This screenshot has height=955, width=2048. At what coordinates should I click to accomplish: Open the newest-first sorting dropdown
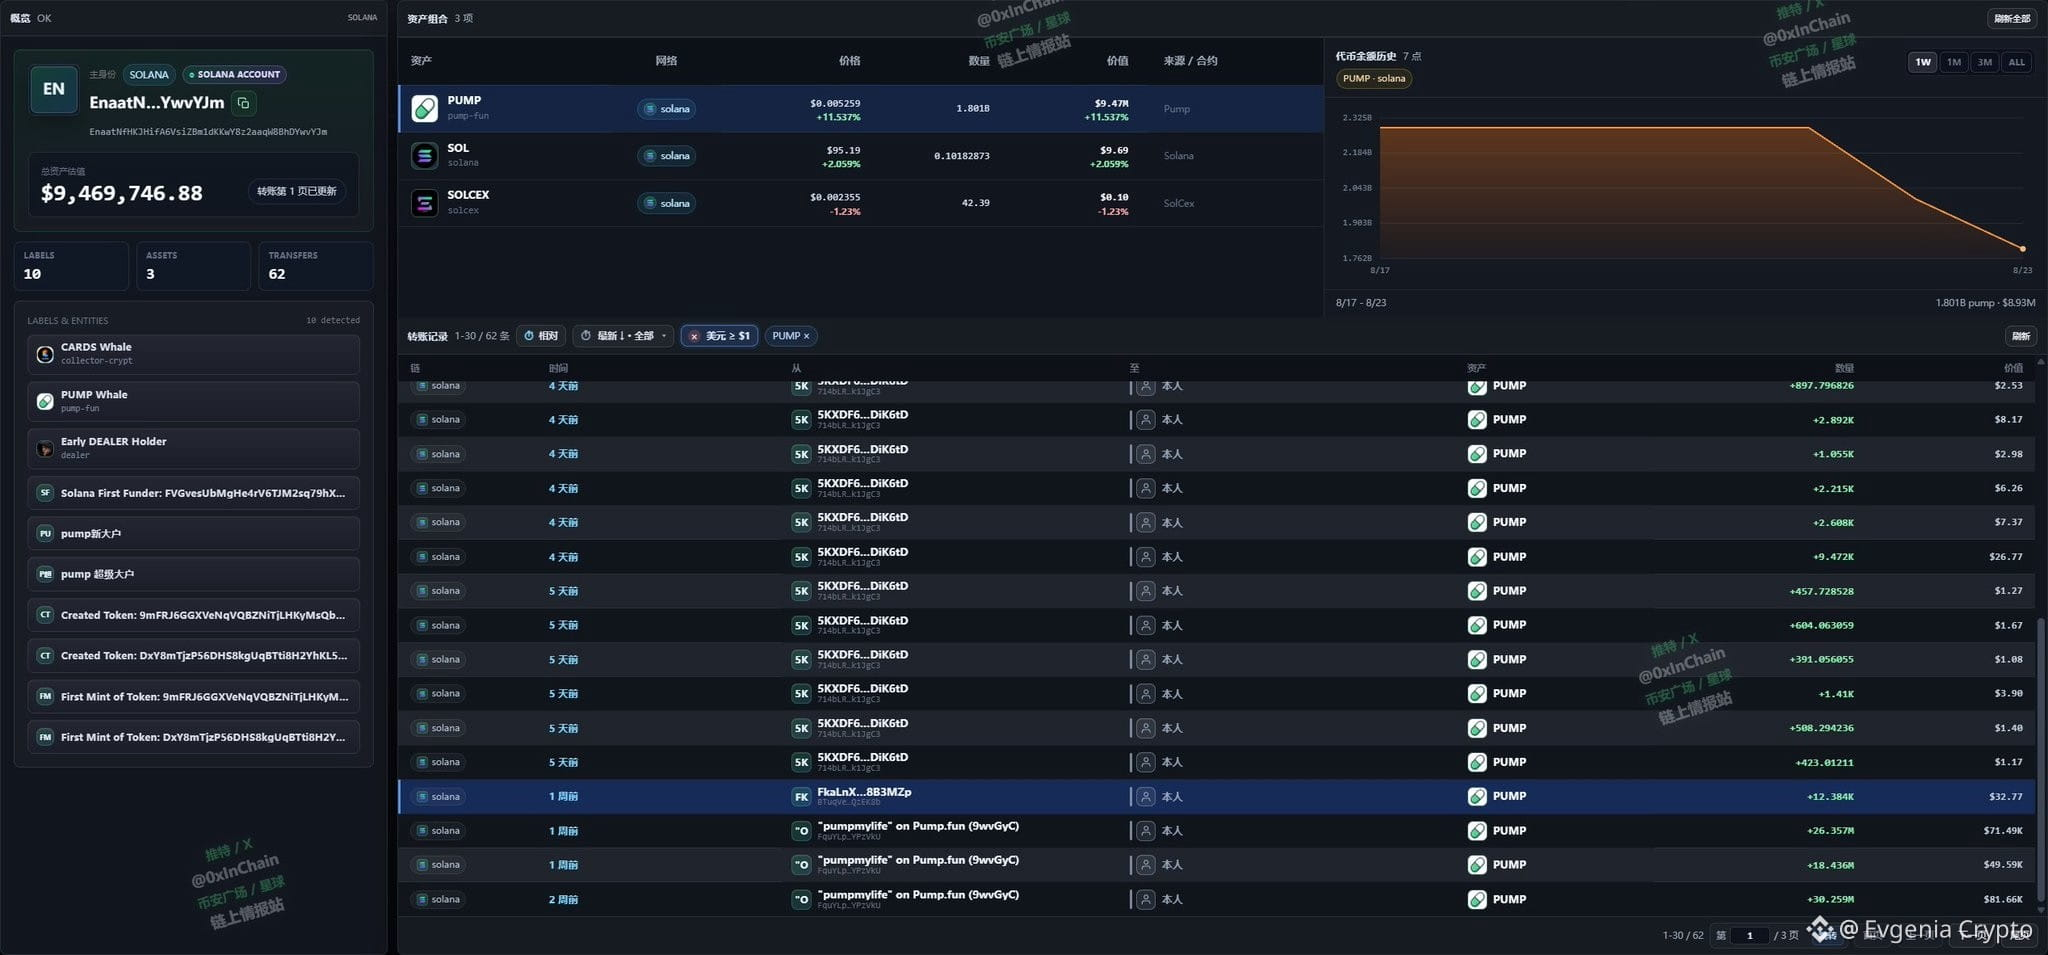click(x=624, y=336)
